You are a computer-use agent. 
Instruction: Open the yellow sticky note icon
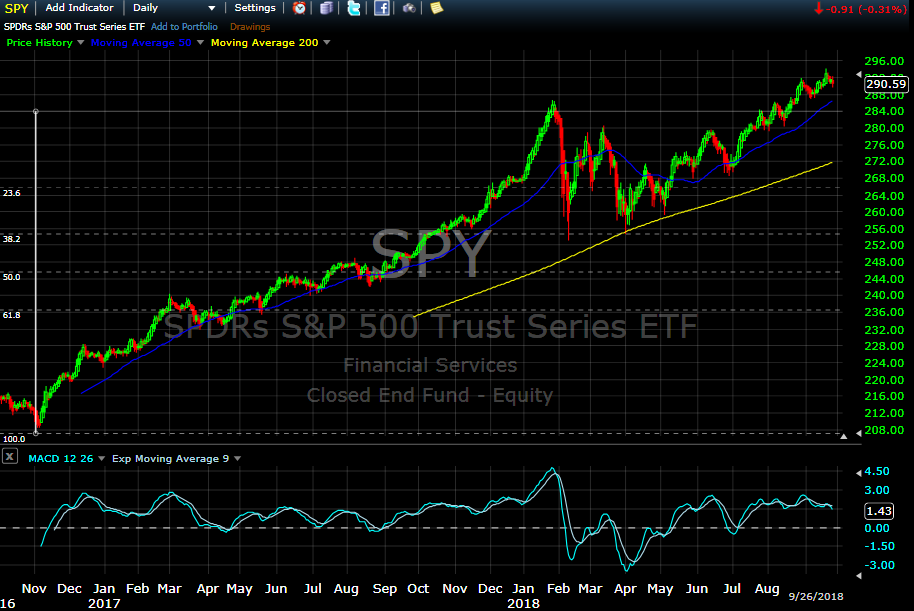437,8
